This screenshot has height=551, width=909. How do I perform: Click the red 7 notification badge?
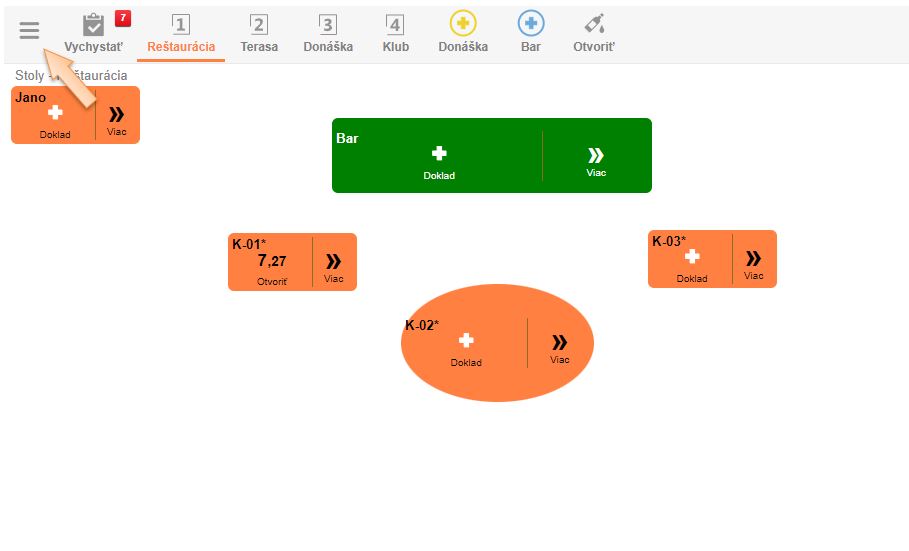coord(123,18)
